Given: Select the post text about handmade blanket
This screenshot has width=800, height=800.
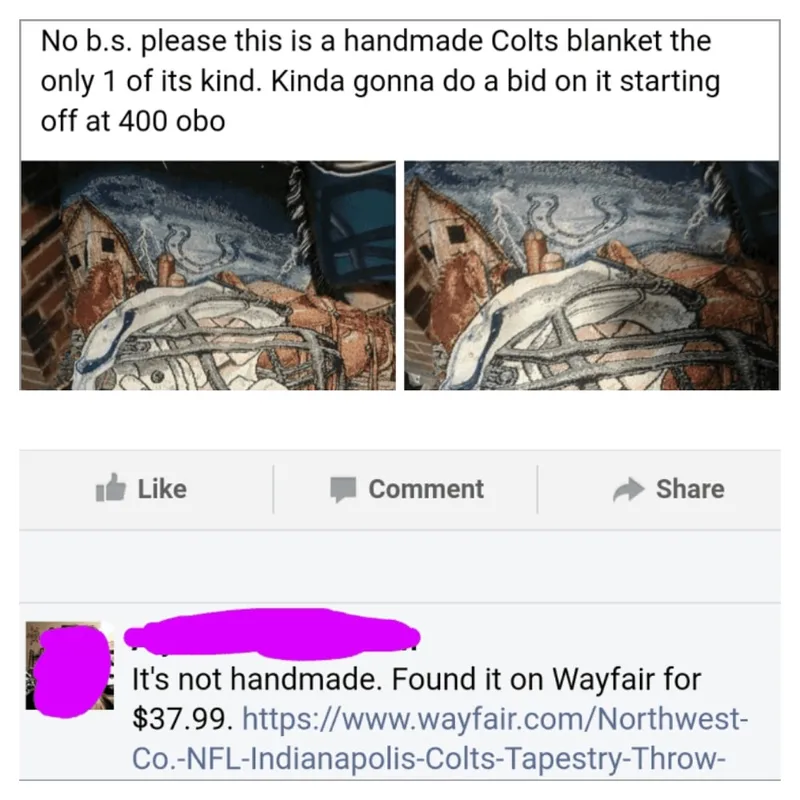Looking at the screenshot, I should coord(380,81).
